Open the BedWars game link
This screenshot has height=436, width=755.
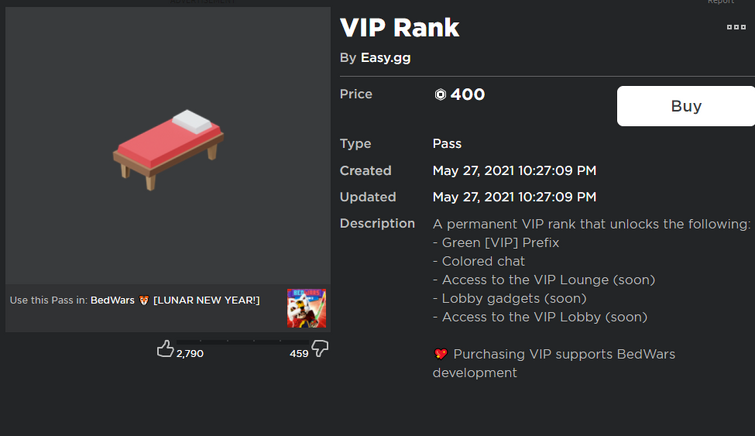pos(113,300)
